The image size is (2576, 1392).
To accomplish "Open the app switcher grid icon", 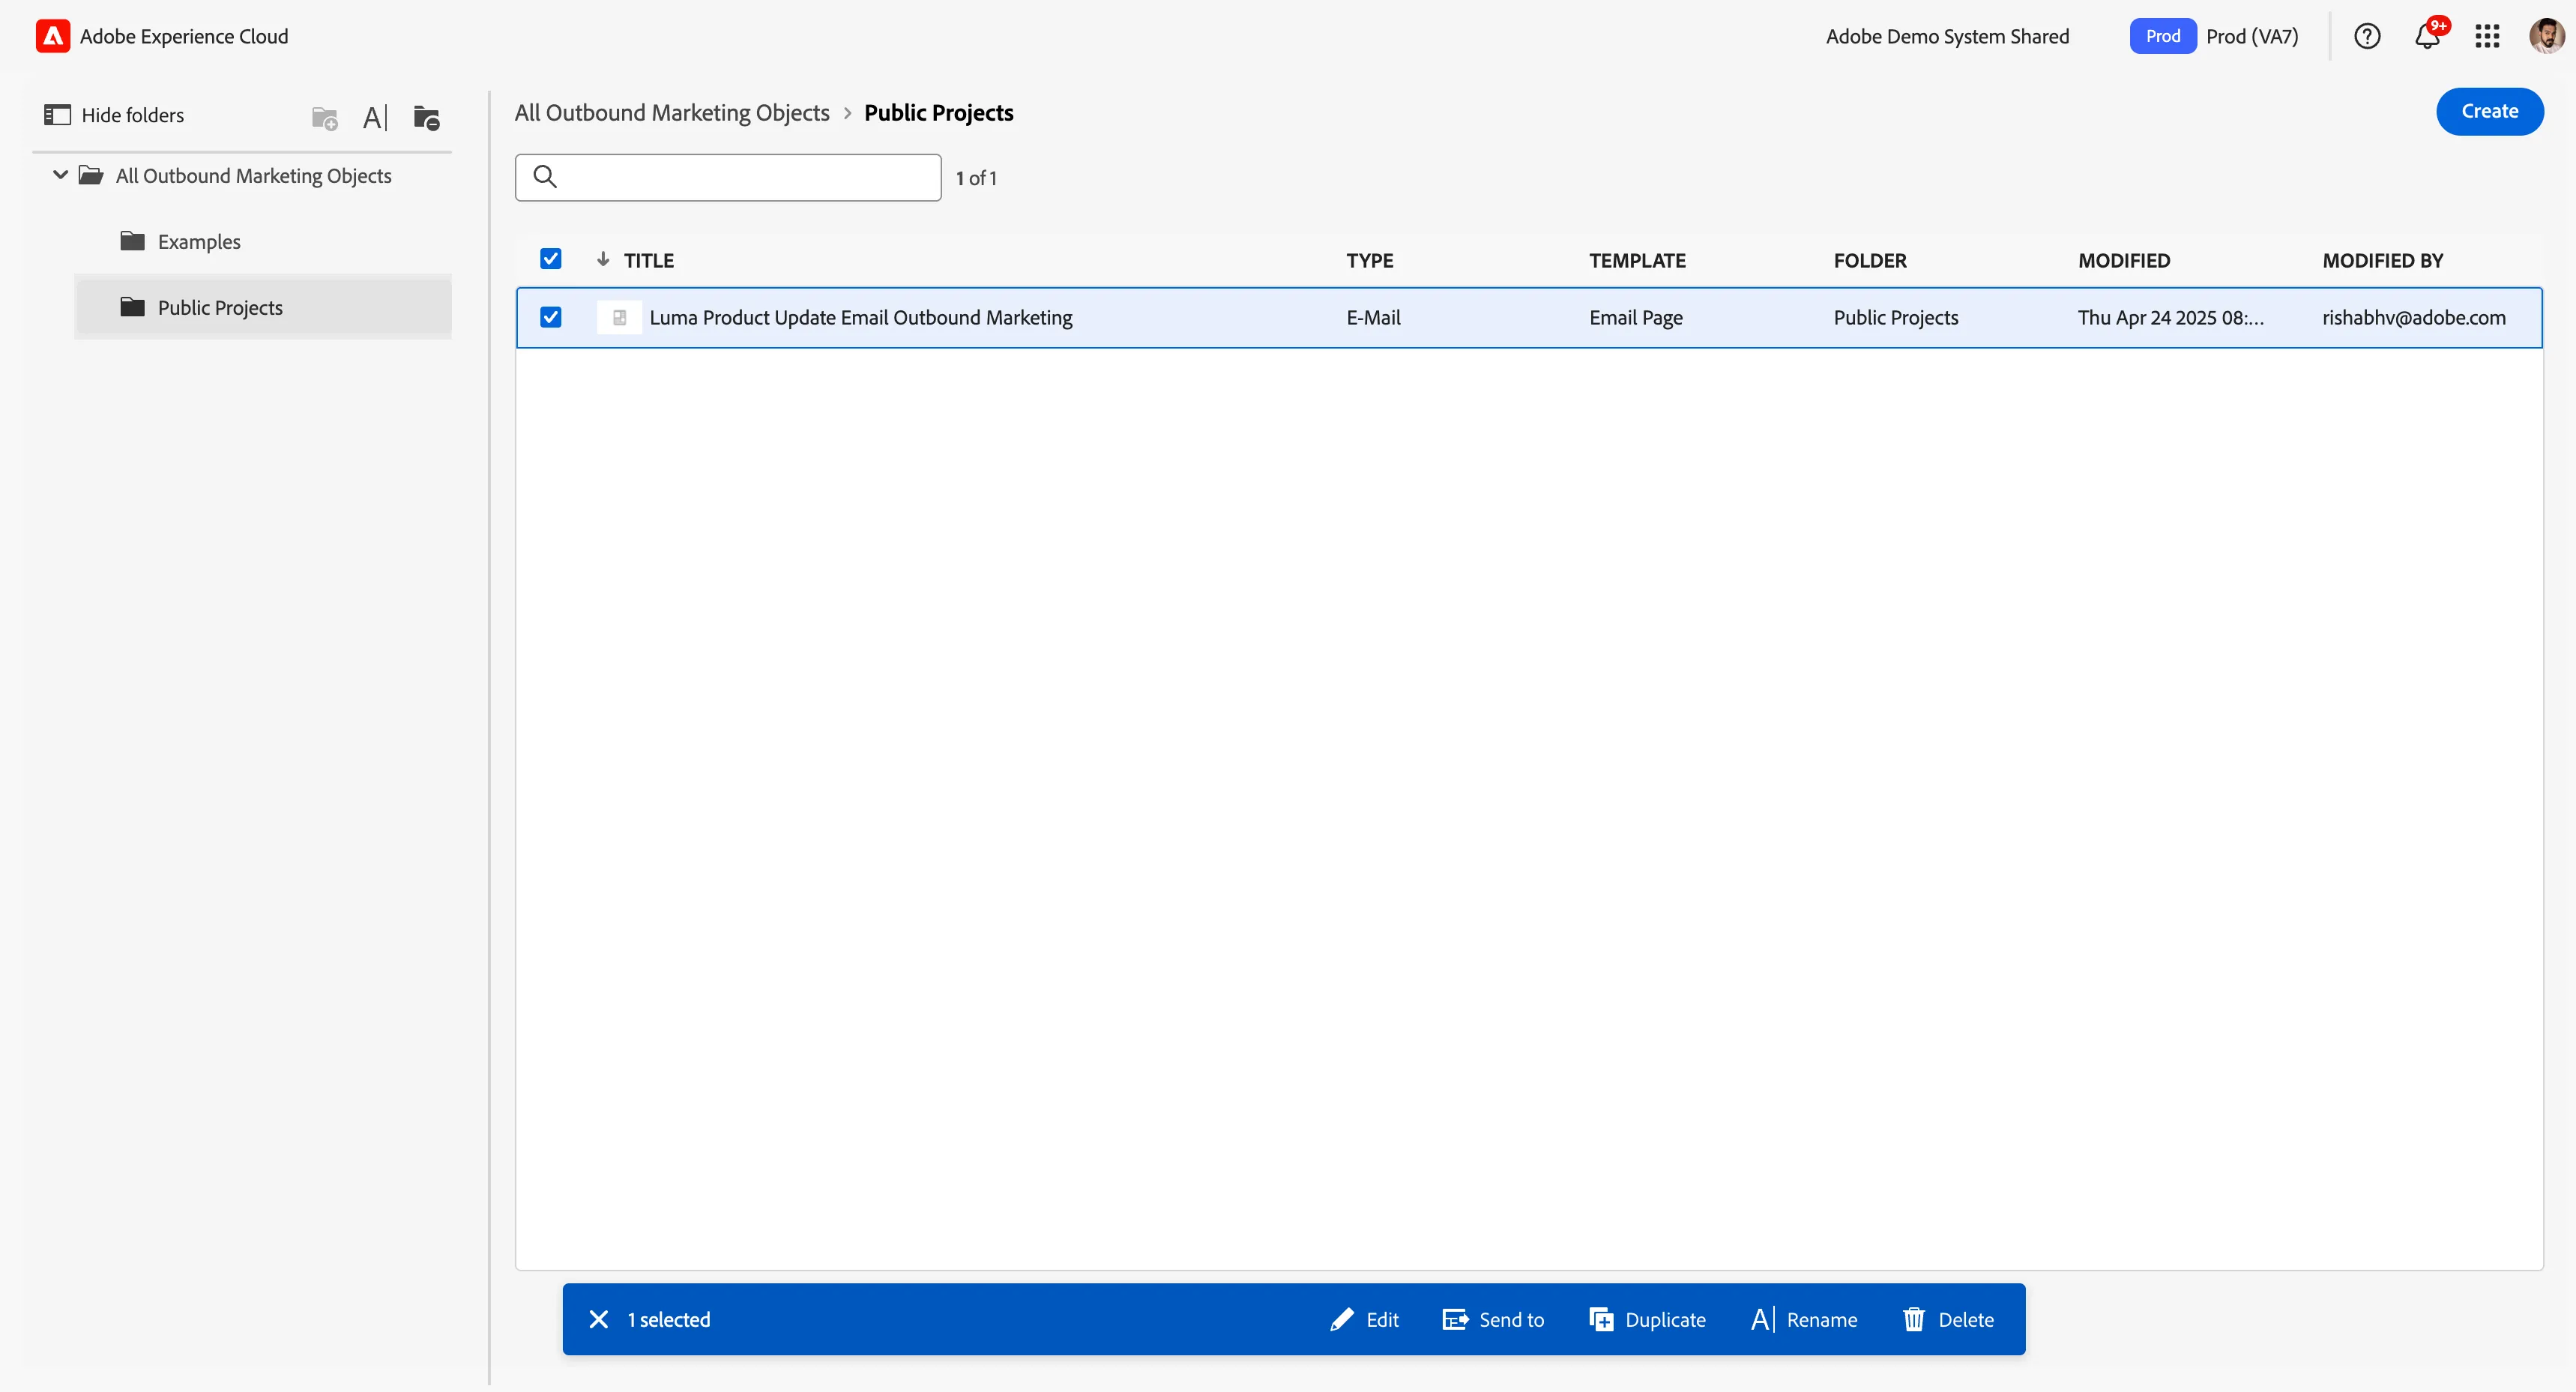I will 2487,36.
